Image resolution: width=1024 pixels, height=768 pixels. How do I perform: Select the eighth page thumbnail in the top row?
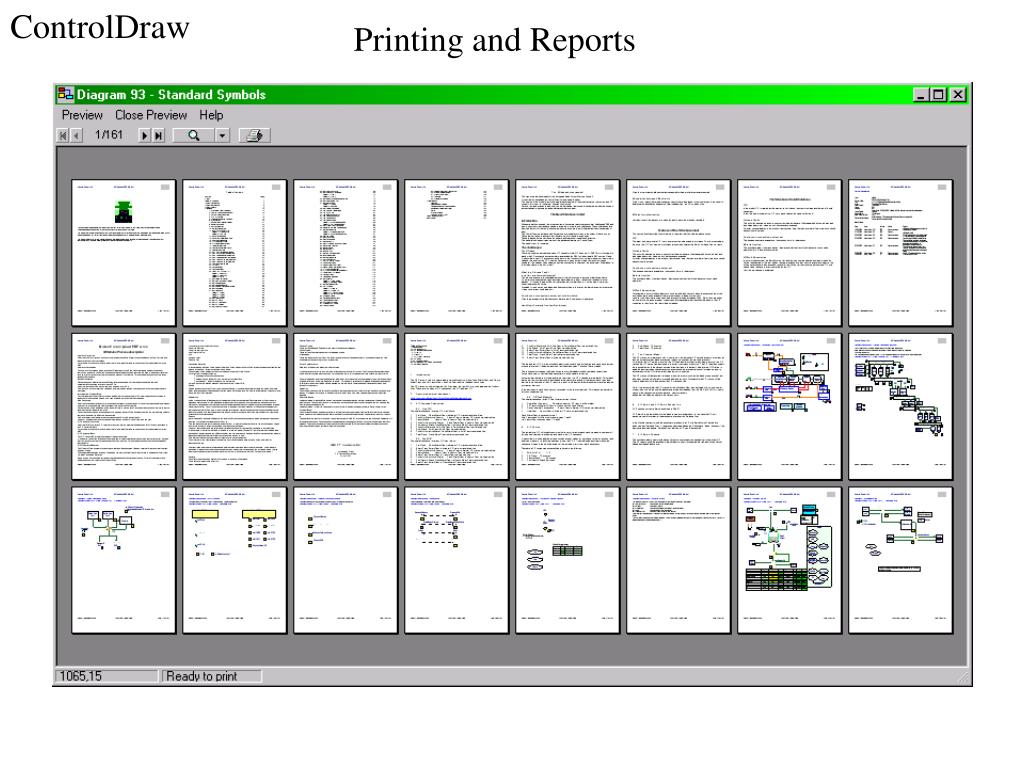point(901,253)
